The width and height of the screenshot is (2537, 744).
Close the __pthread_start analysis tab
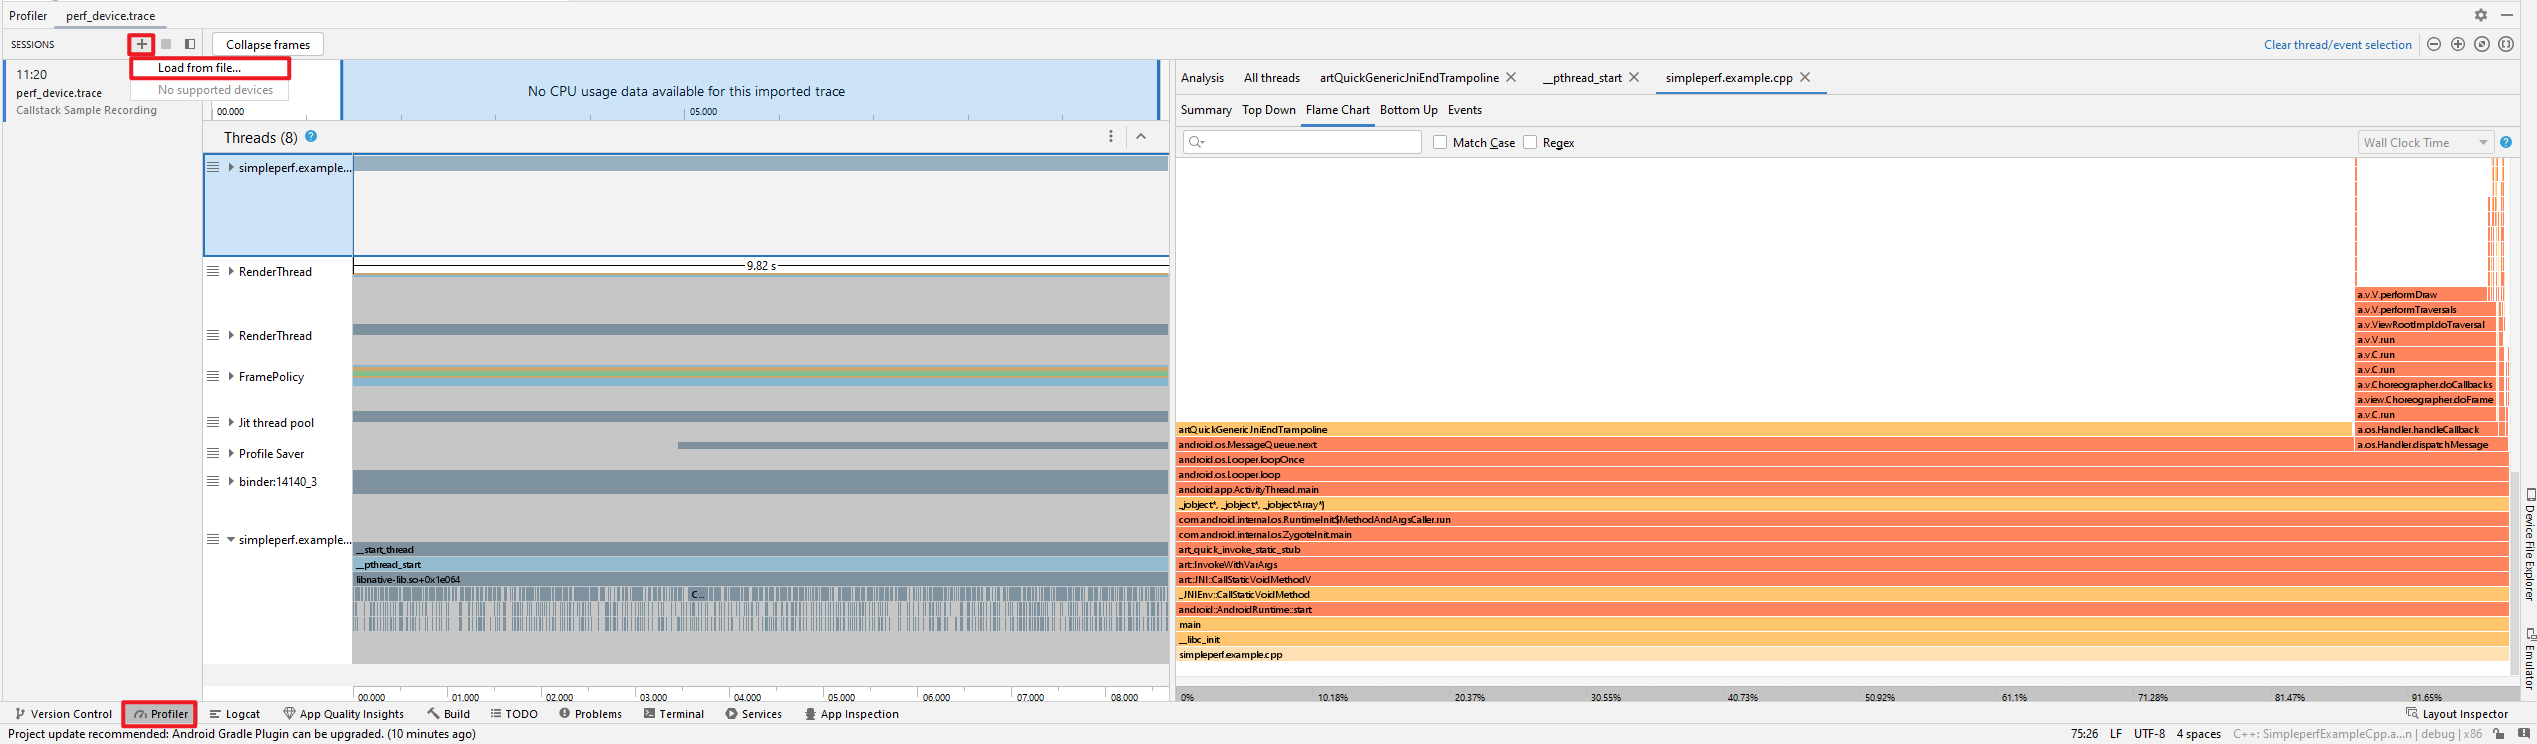pyautogui.click(x=1634, y=78)
